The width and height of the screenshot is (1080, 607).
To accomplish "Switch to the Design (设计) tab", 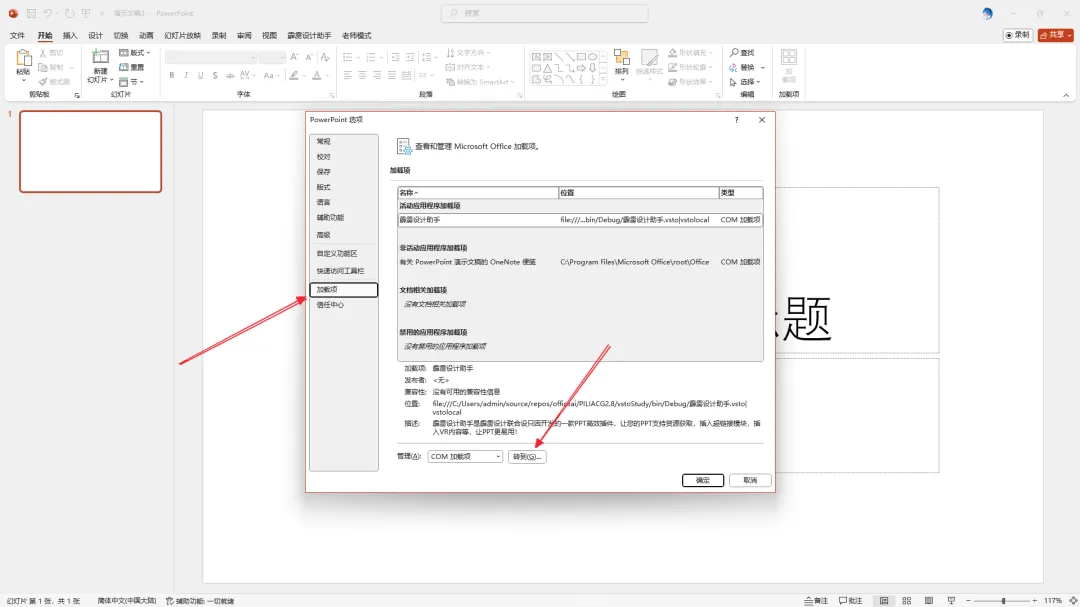I will [x=95, y=35].
